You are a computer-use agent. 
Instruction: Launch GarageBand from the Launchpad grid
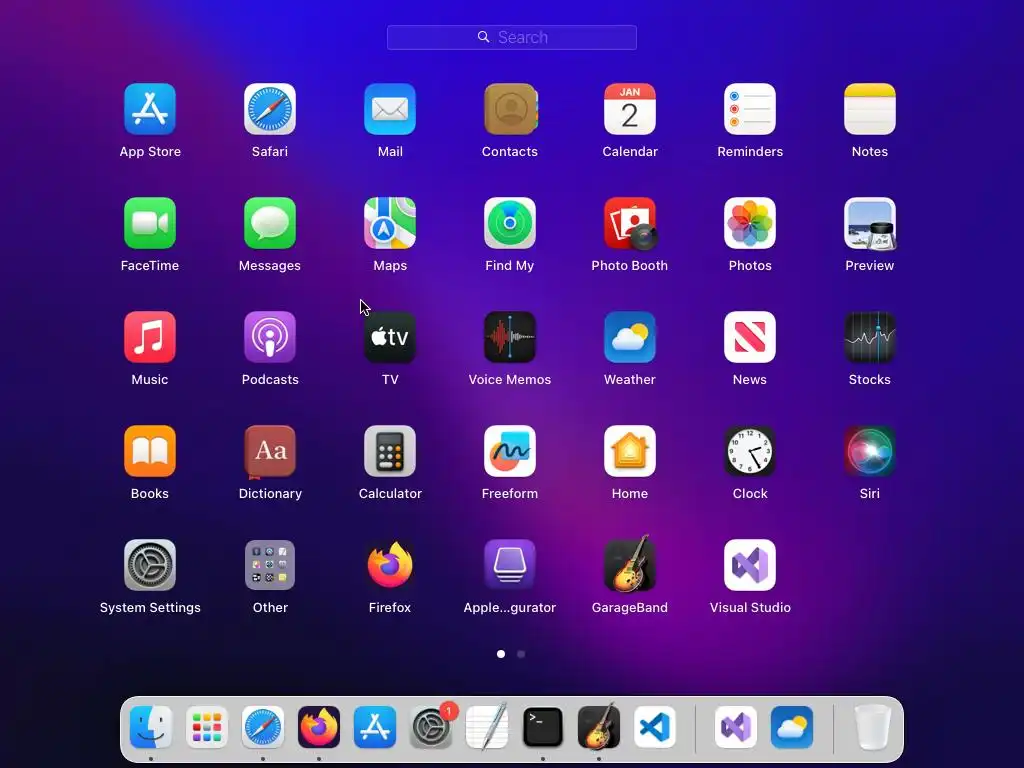[630, 564]
